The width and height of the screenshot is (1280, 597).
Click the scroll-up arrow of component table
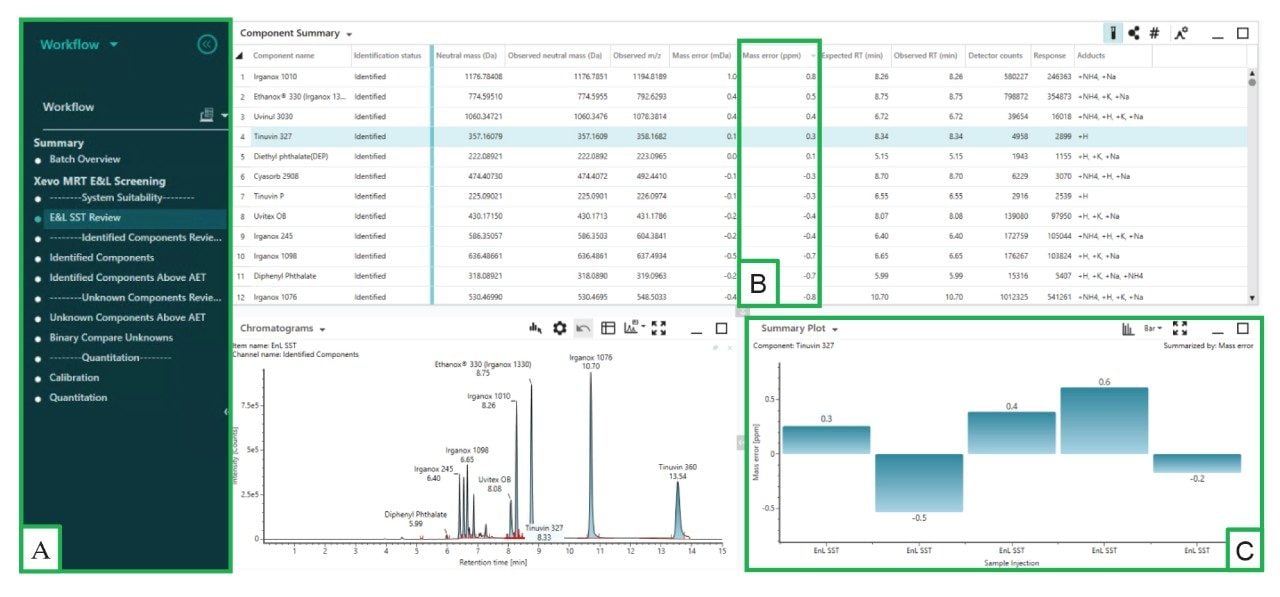tap(1253, 73)
